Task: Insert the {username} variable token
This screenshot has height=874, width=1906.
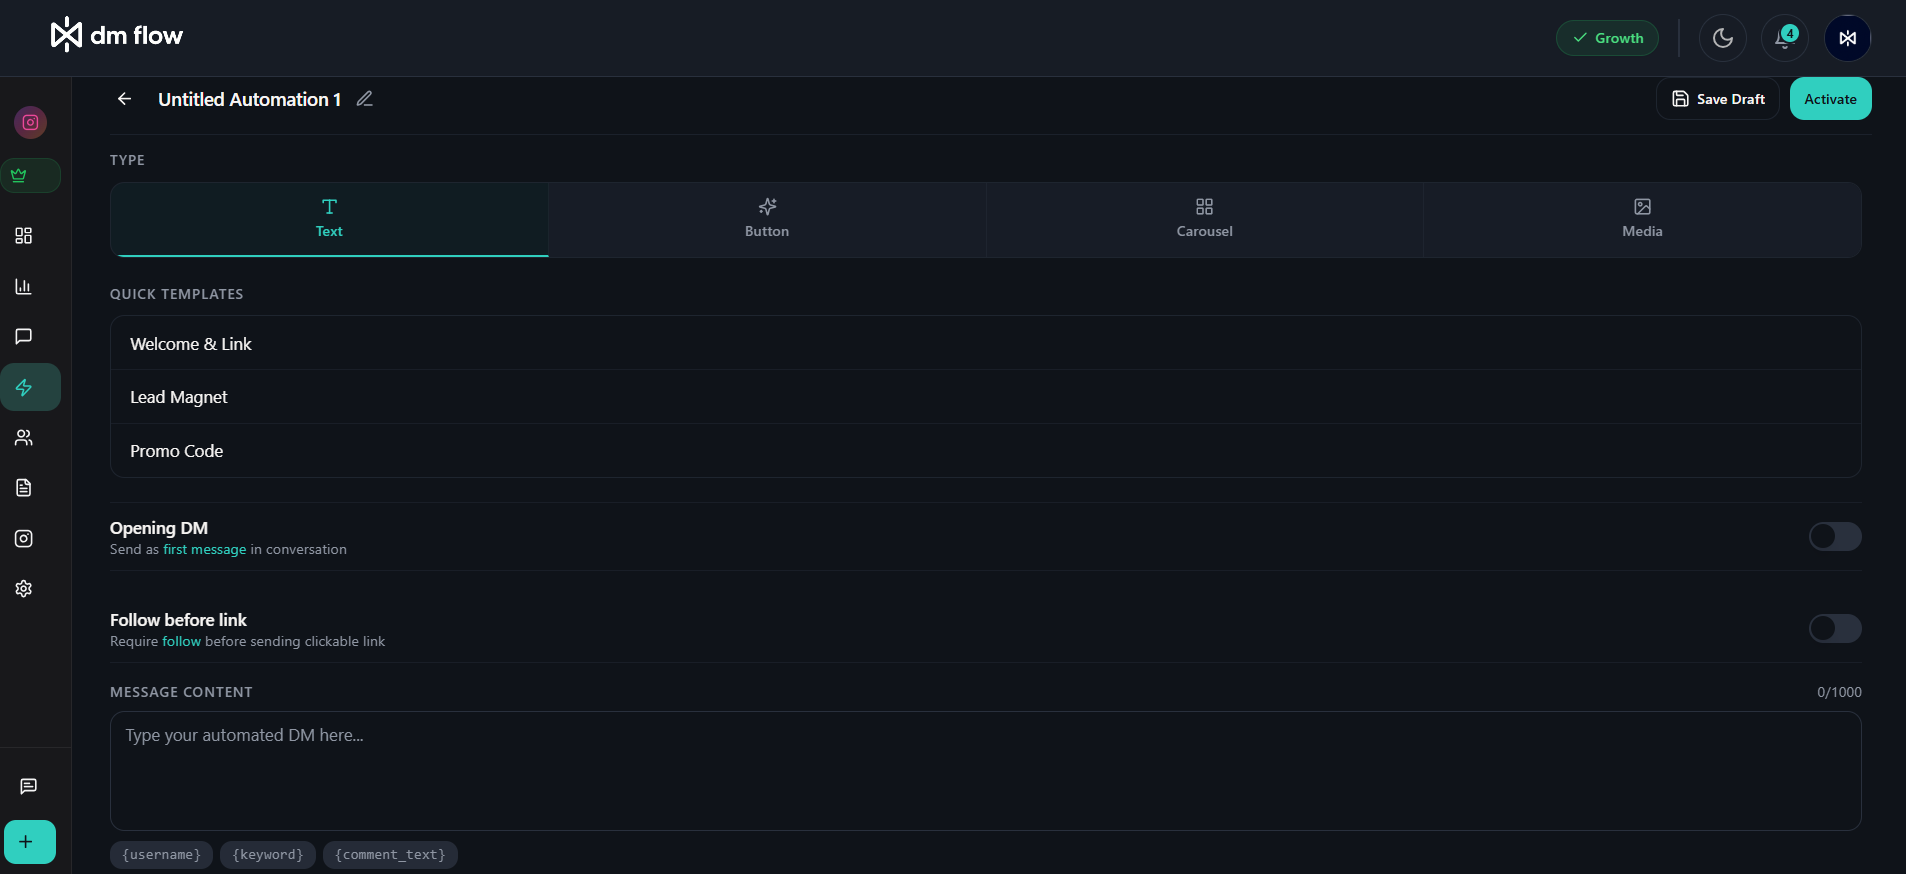Action: (x=161, y=855)
